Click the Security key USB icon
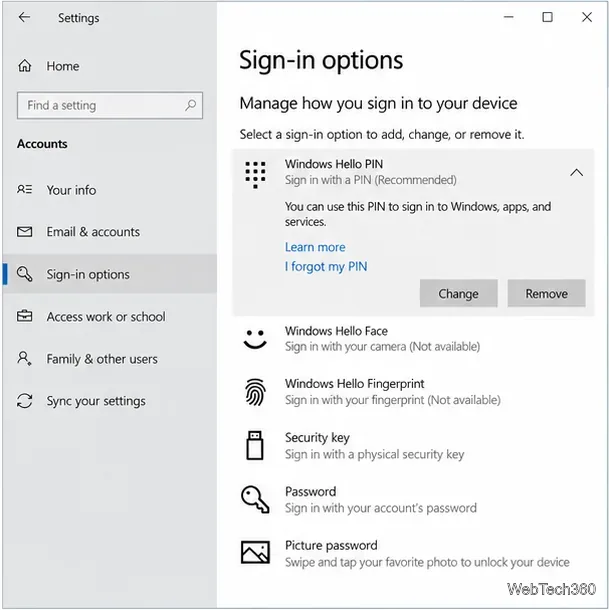This screenshot has height=610, width=609. 255,445
